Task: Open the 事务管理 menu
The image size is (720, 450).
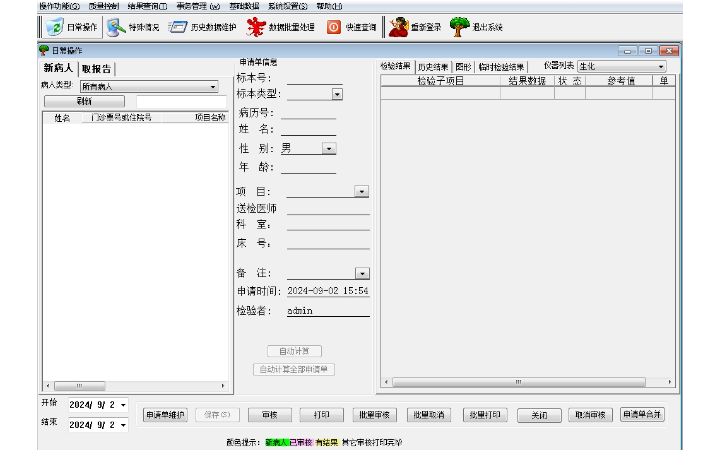Action: click(198, 6)
